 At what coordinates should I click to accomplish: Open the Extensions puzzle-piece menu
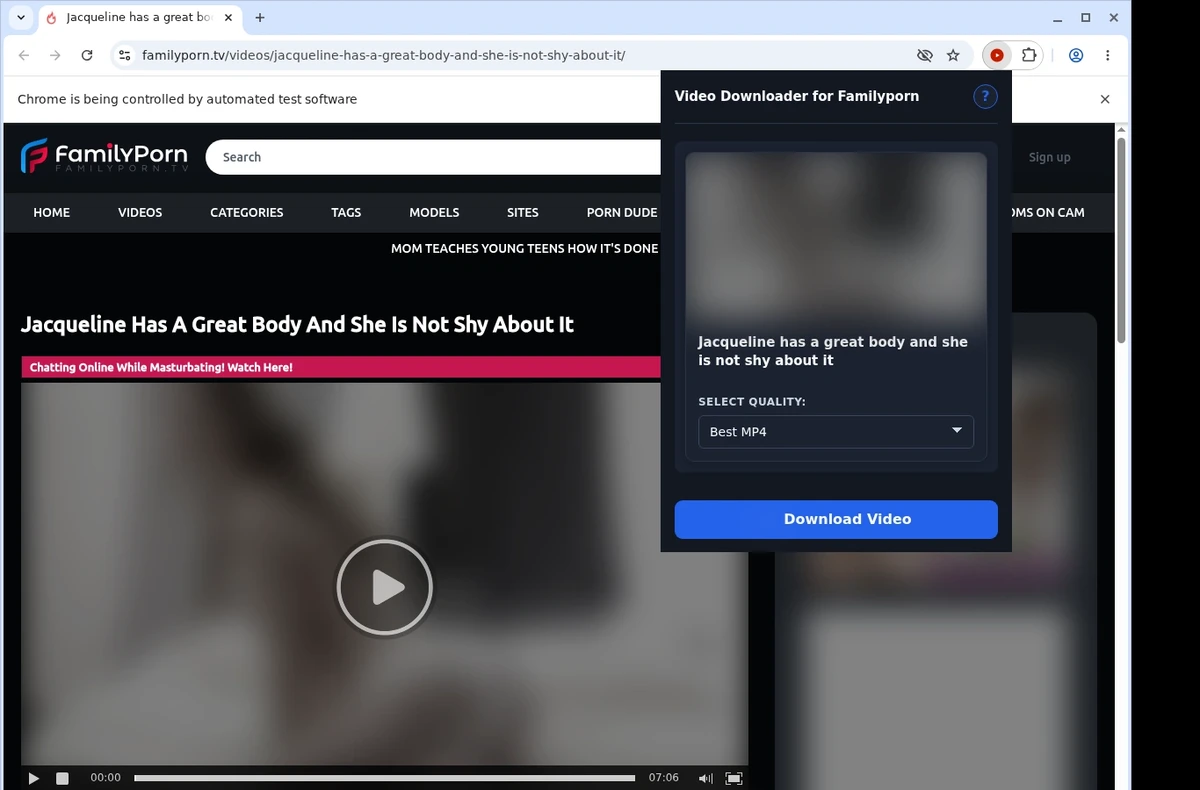pyautogui.click(x=1029, y=56)
